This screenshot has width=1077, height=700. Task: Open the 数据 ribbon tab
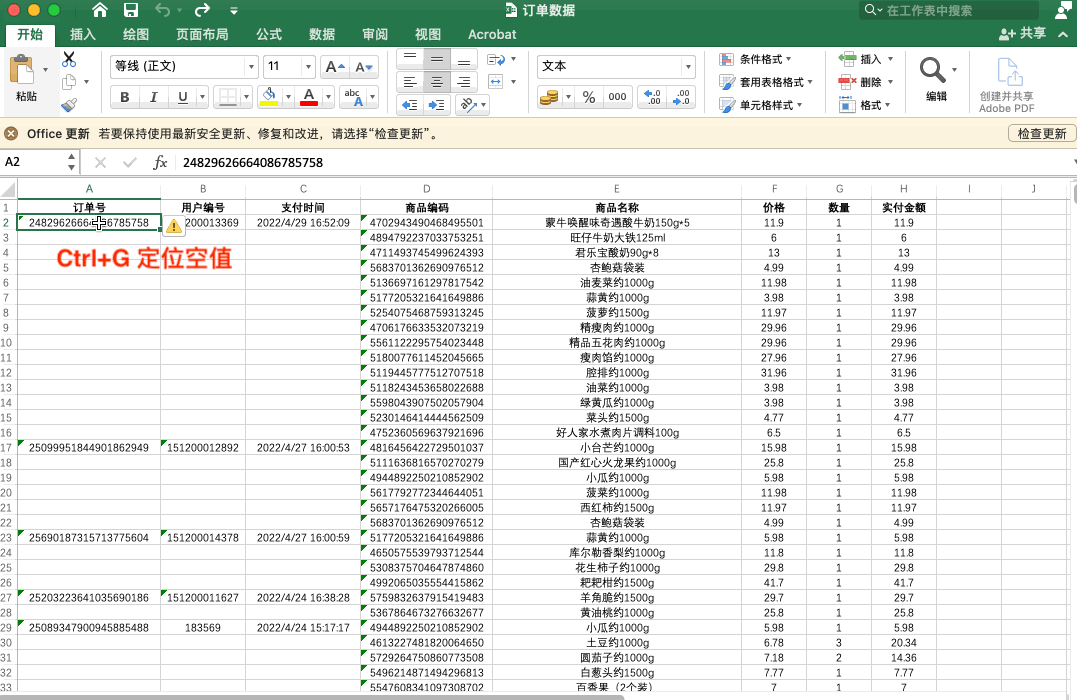tap(322, 34)
